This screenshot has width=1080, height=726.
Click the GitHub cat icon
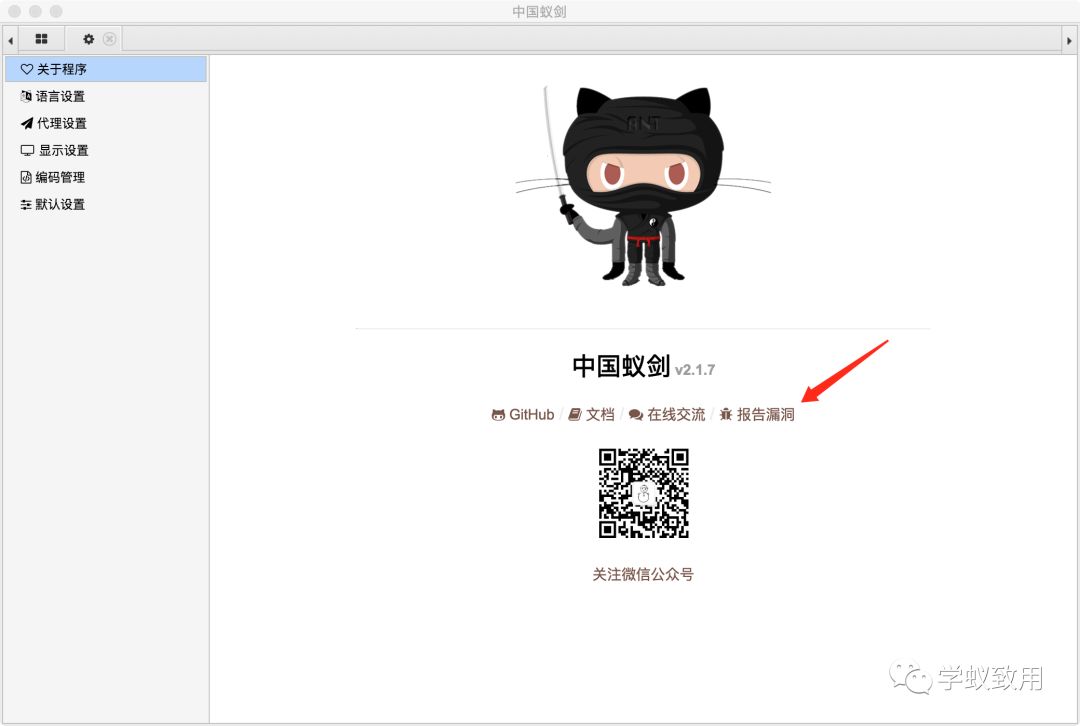[x=498, y=415]
